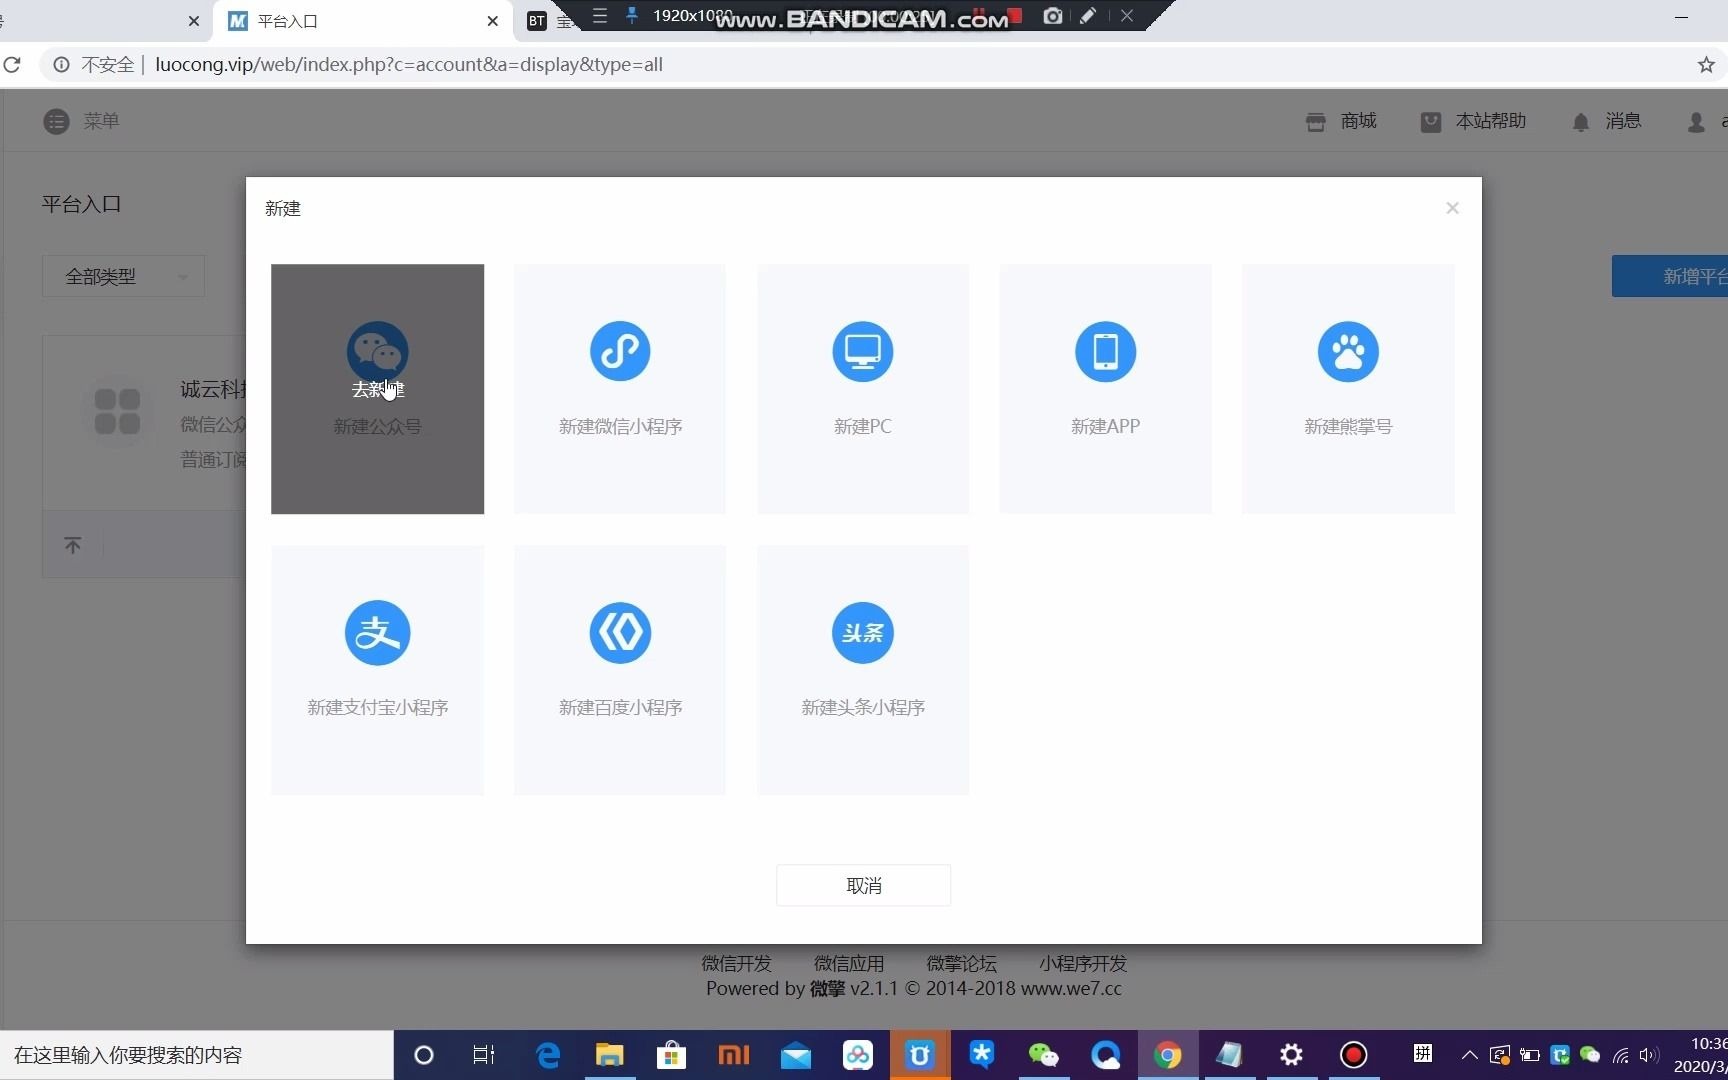Open the 微擎论坛 footer link
Screen dimensions: 1728x1080
[x=960, y=963]
